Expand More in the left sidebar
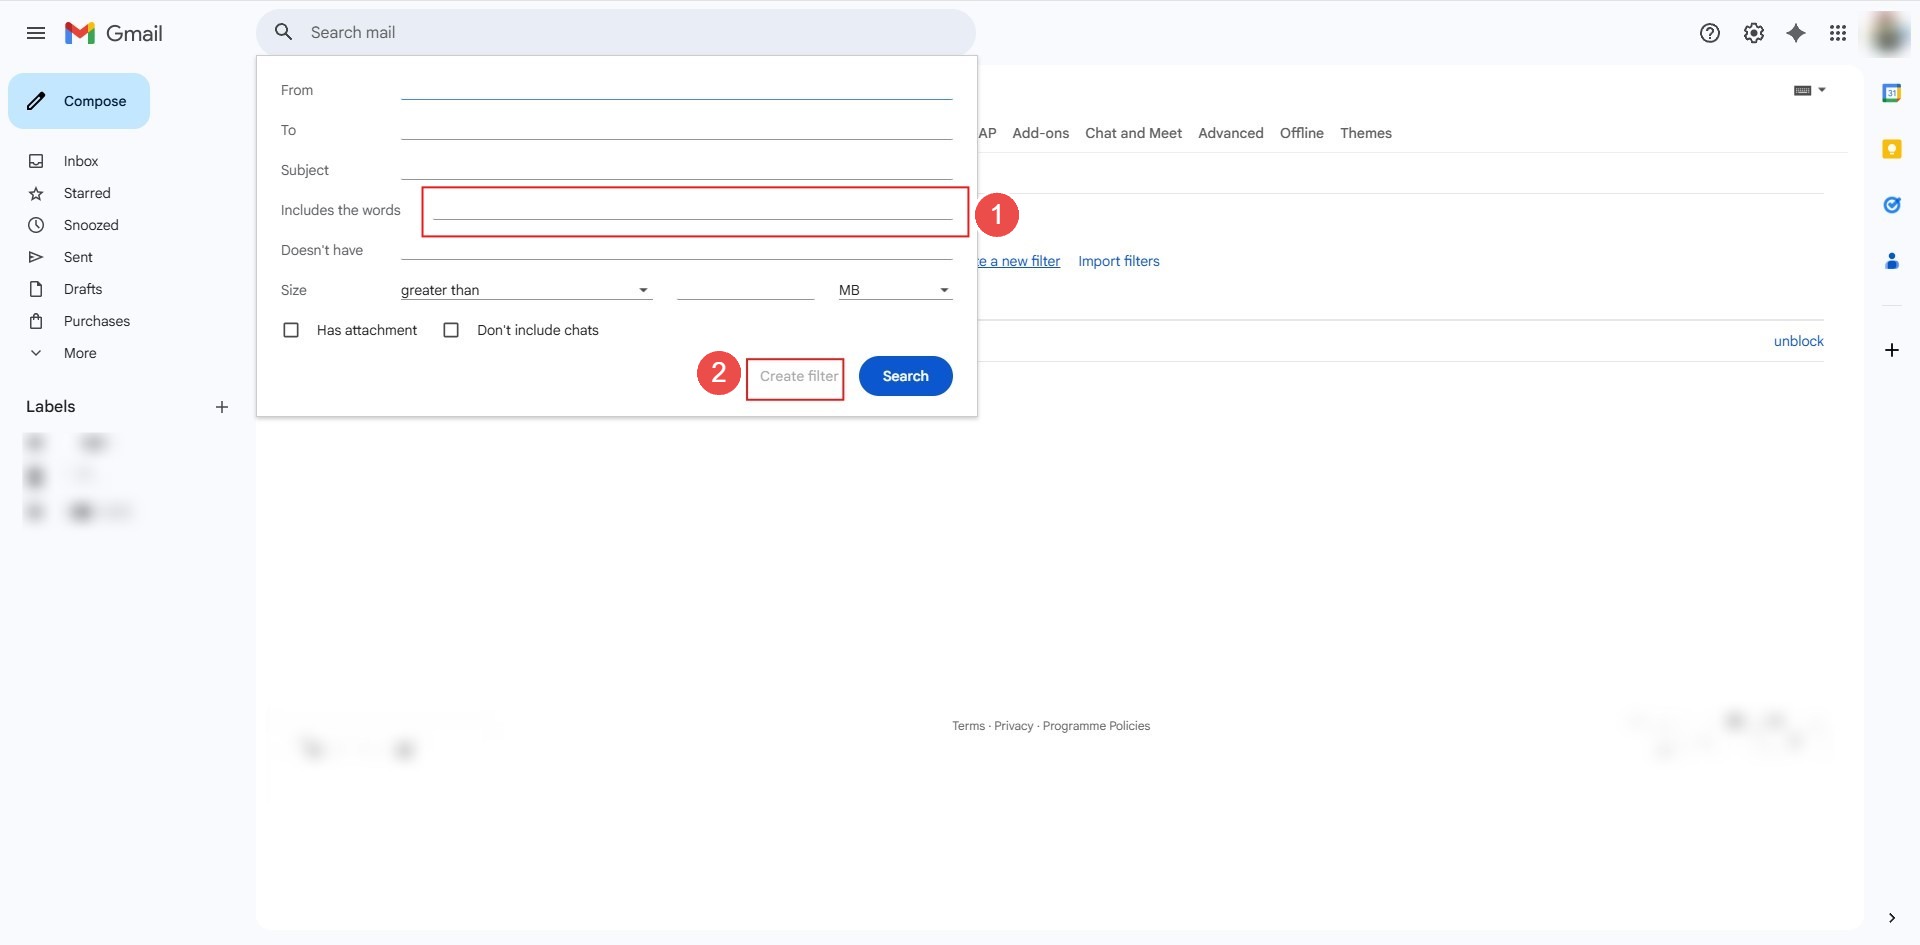This screenshot has width=1920, height=945. (80, 353)
